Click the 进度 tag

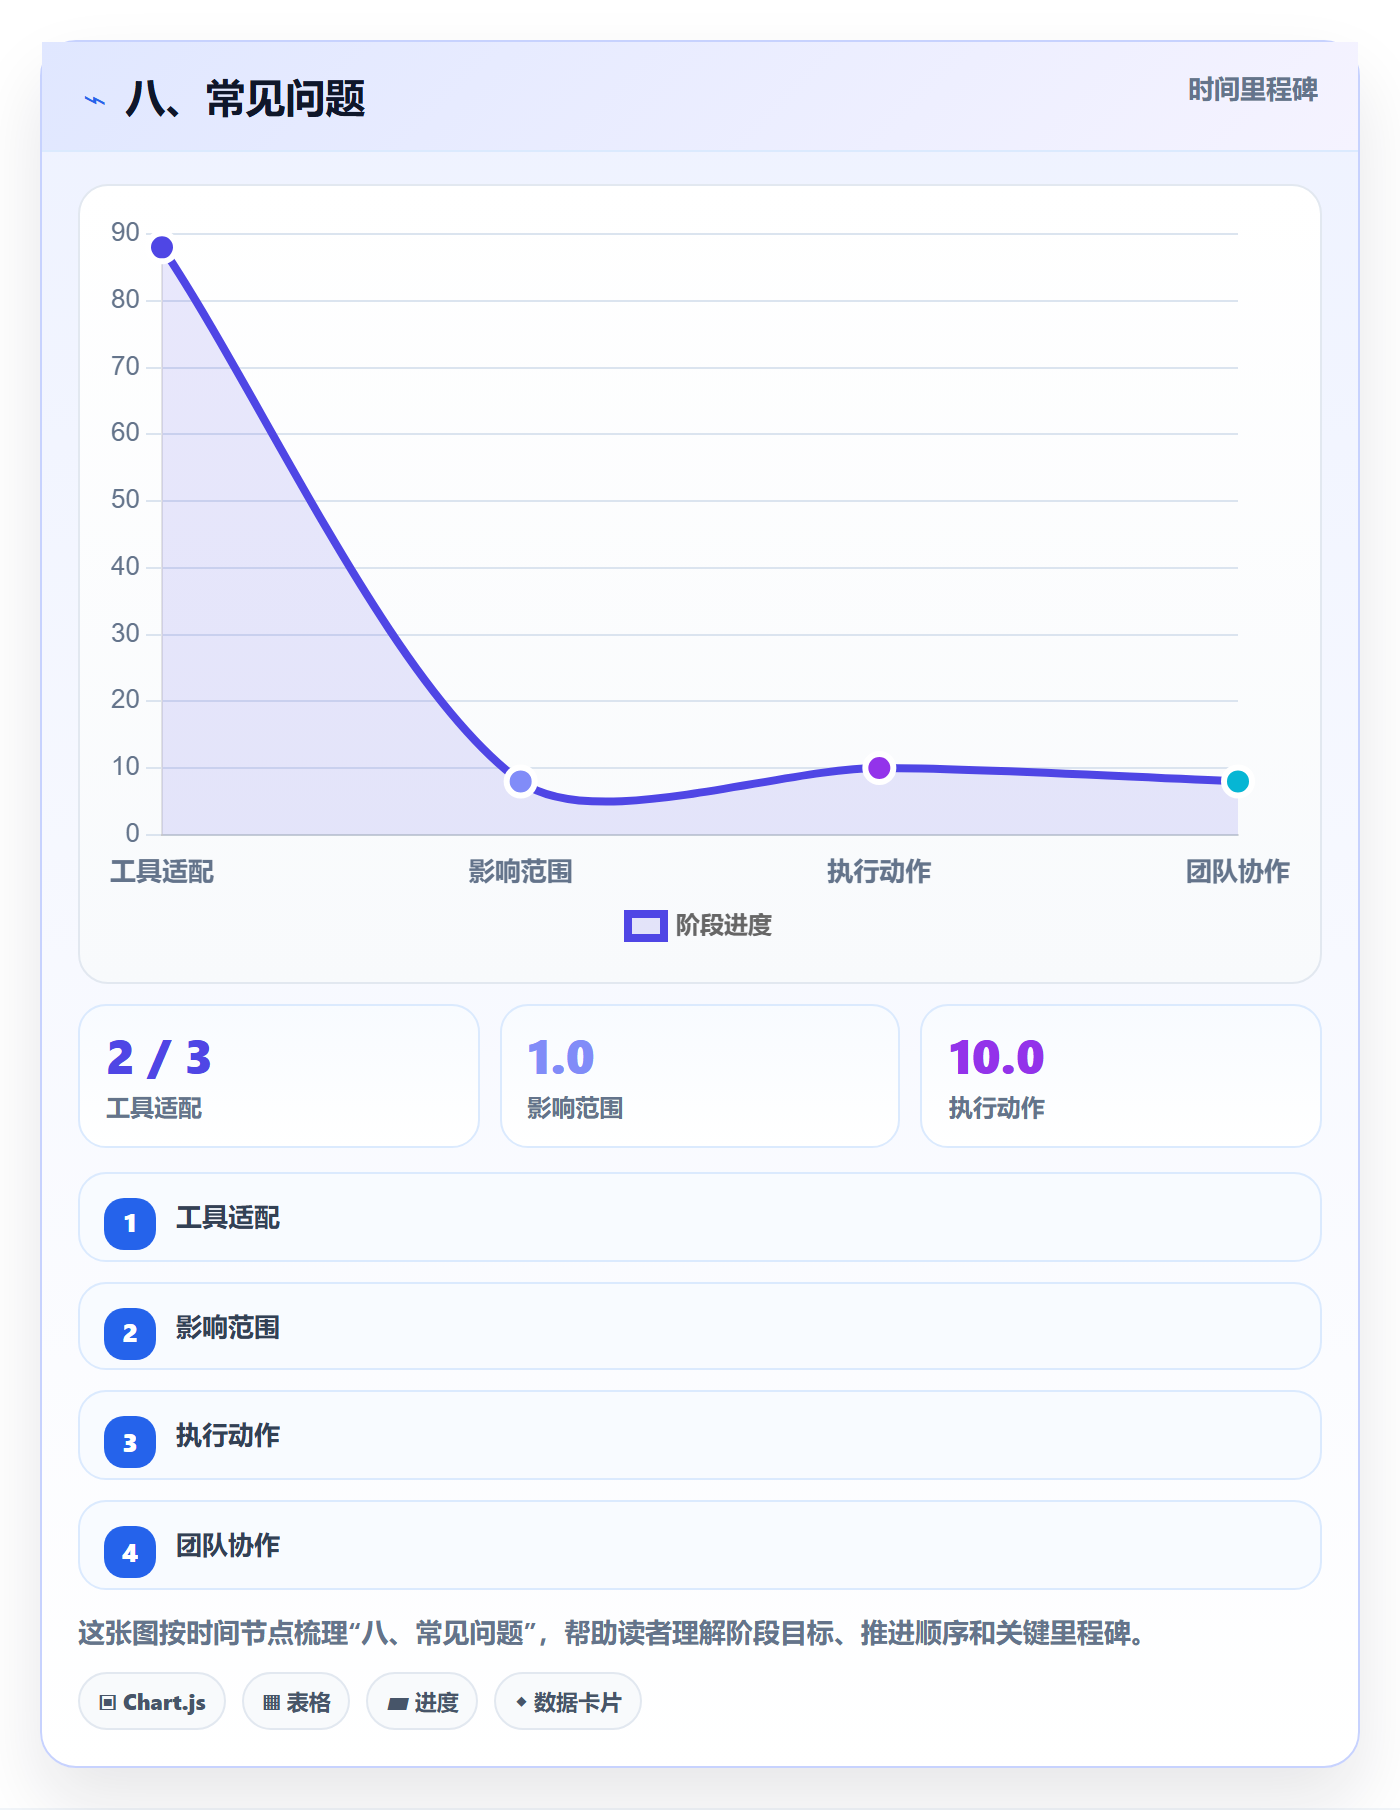click(422, 1702)
